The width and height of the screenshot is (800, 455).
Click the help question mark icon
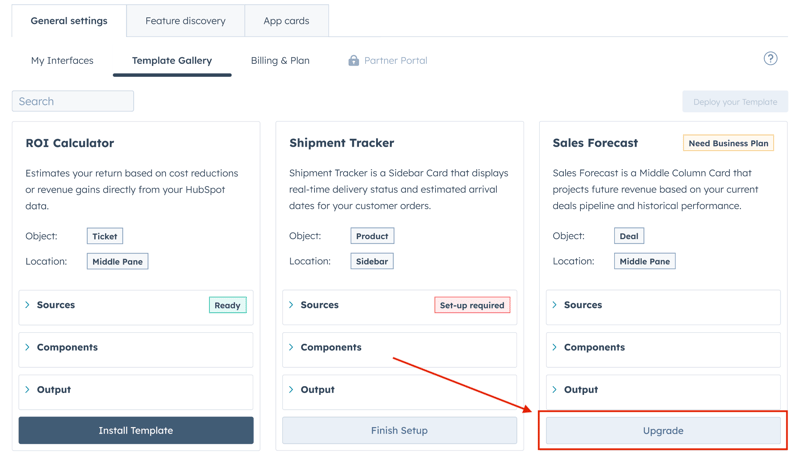[x=770, y=59]
